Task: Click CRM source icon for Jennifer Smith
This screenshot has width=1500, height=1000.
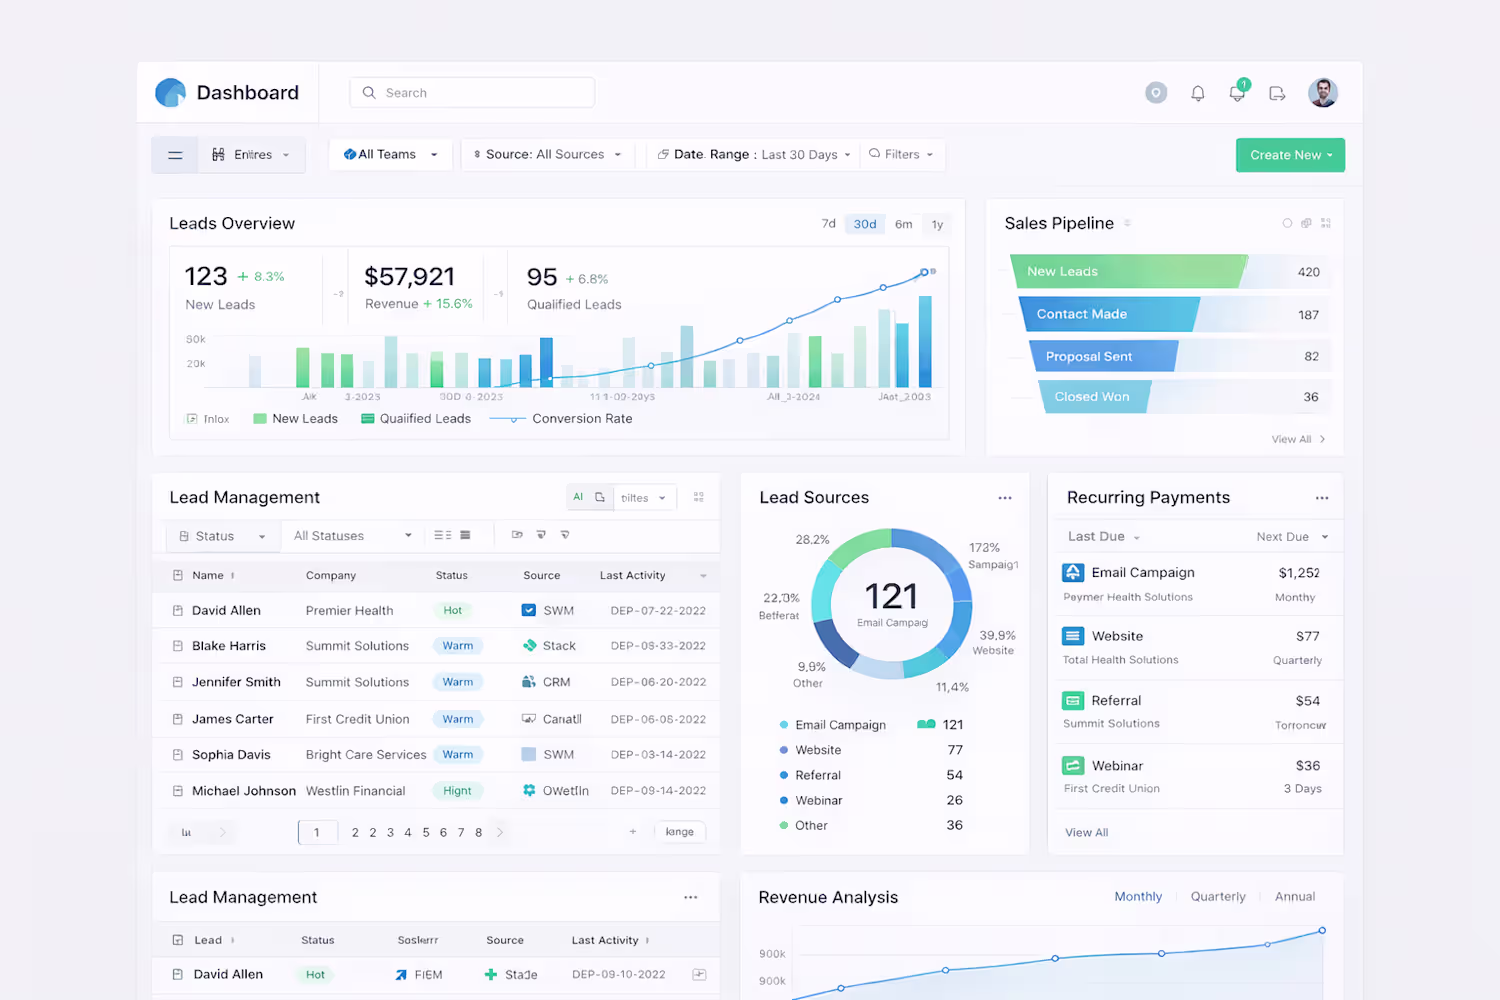Action: click(529, 682)
